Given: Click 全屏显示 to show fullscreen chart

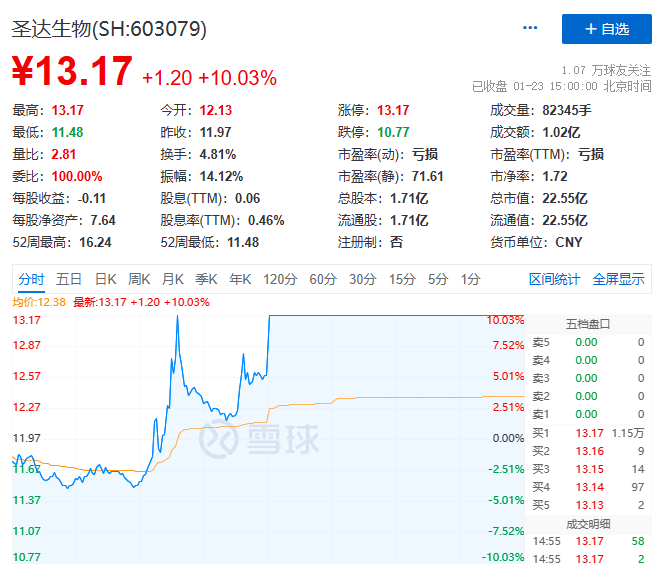Looking at the screenshot, I should (x=618, y=279).
